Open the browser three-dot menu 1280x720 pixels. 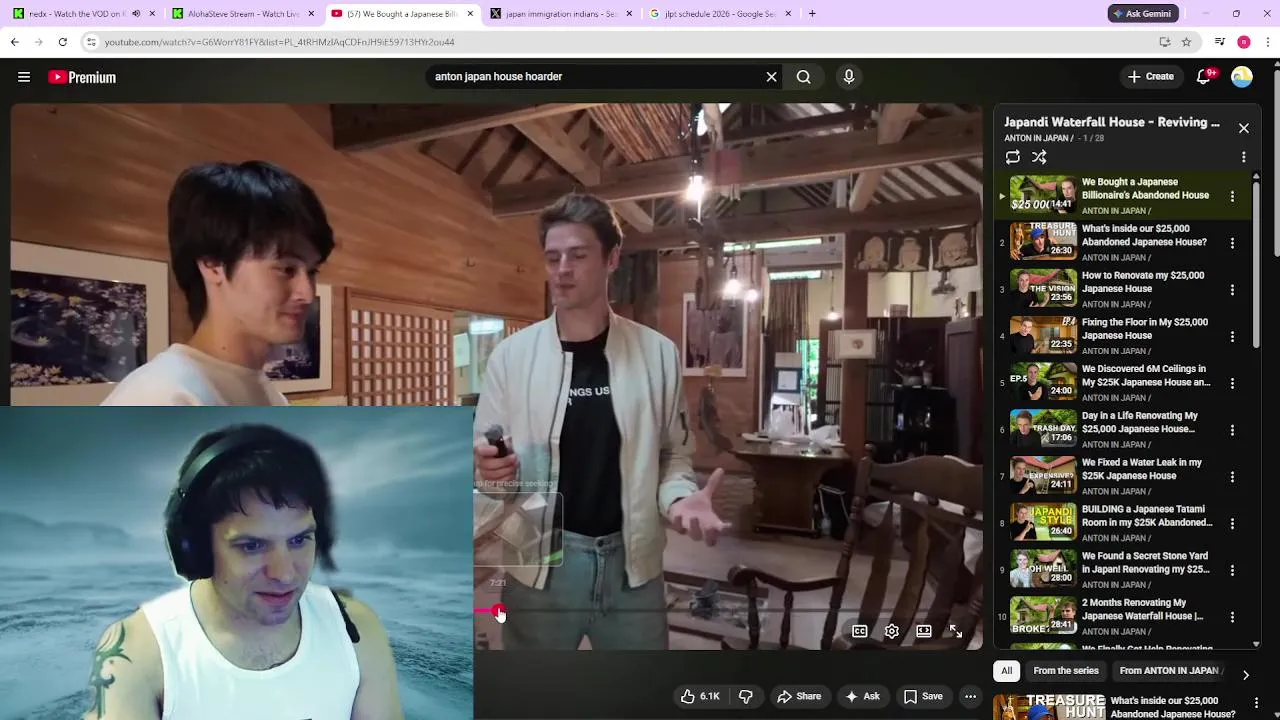click(x=1267, y=42)
